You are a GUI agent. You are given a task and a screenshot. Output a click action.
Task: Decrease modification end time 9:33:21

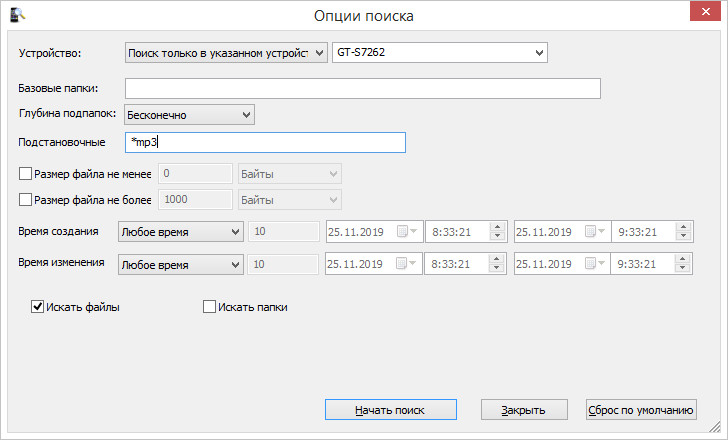coord(682,268)
